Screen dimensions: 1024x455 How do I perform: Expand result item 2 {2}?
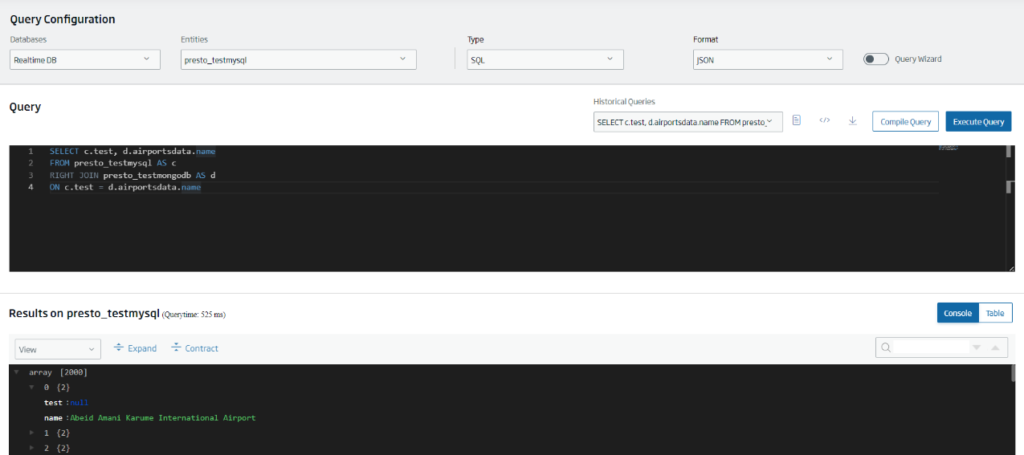tap(31, 448)
